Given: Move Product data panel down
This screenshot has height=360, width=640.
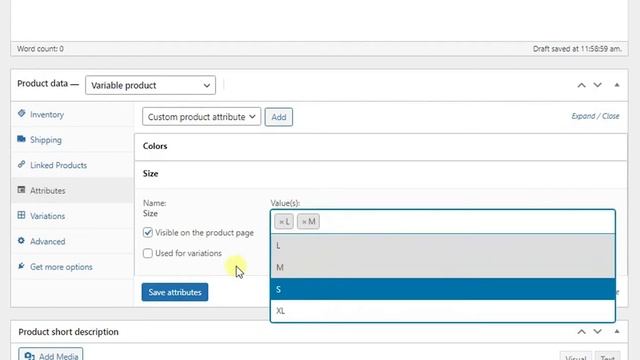Looking at the screenshot, I should tap(598, 85).
